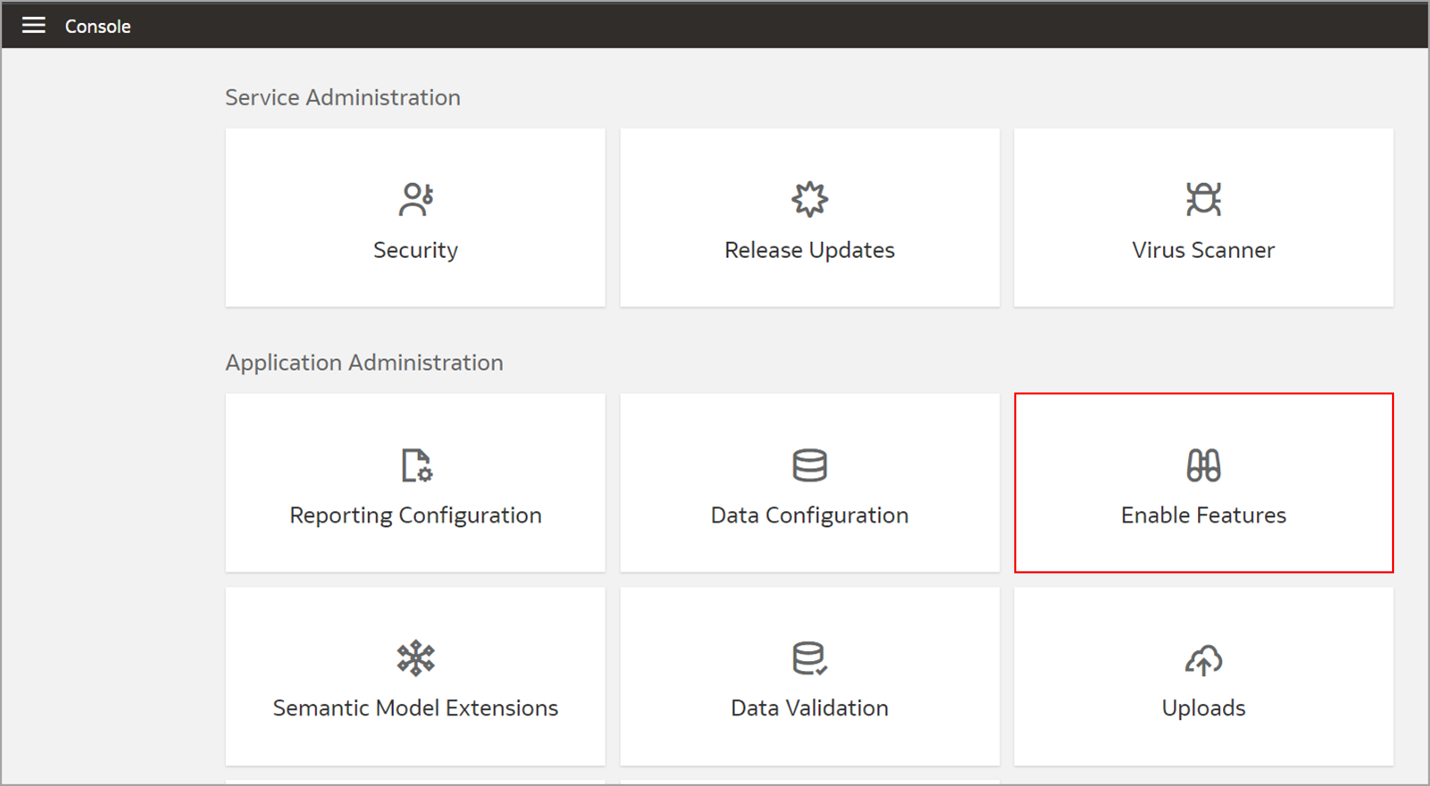Click the Reporting Configuration document icon
The image size is (1430, 786).
pyautogui.click(x=415, y=464)
